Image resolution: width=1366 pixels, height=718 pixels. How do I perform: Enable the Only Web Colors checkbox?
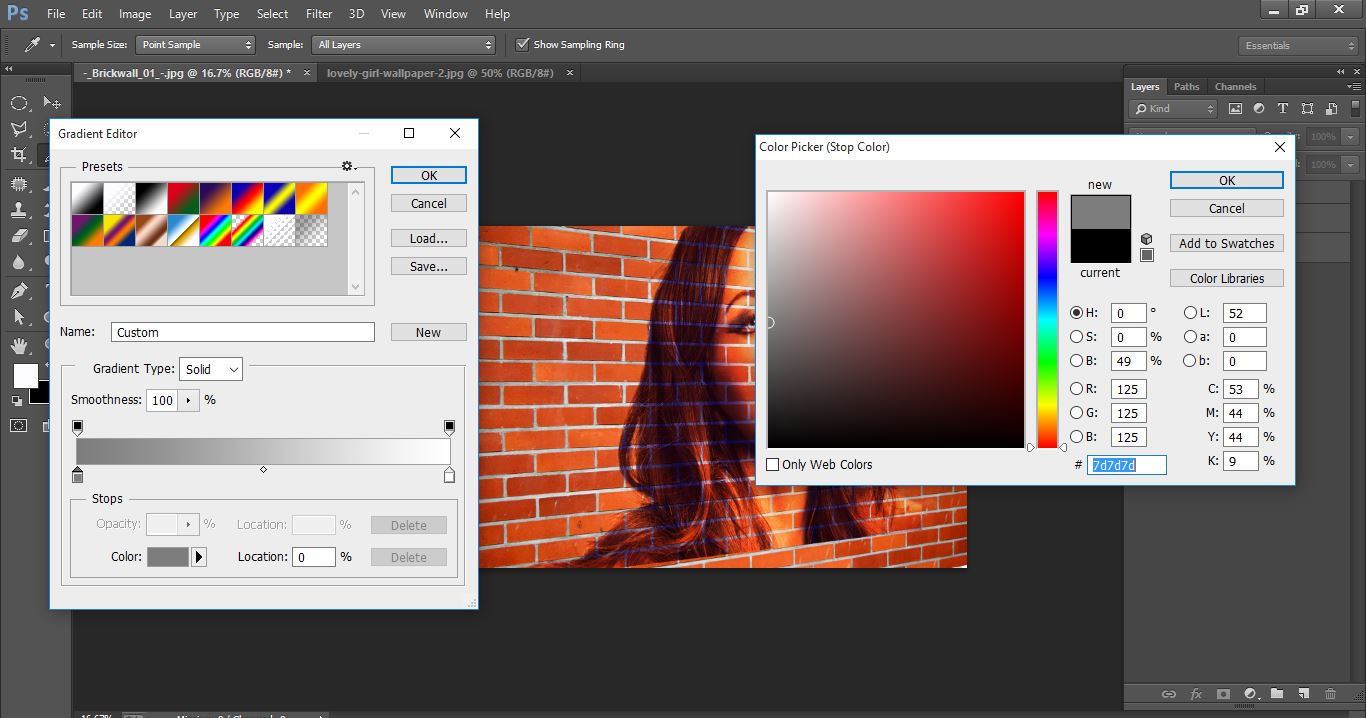(772, 465)
